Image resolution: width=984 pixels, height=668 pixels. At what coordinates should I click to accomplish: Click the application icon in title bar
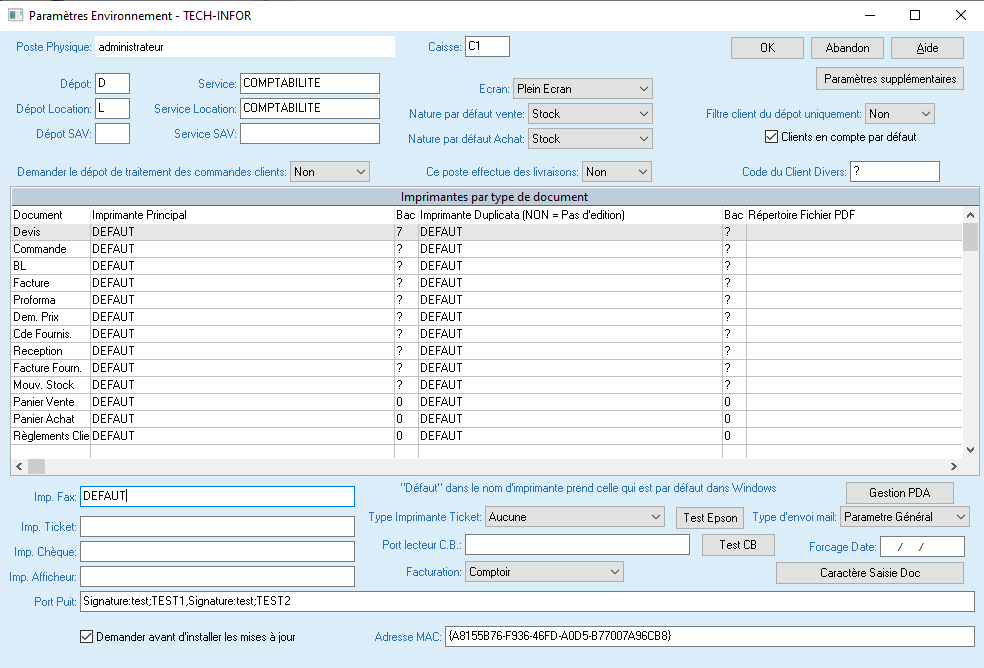coord(15,15)
